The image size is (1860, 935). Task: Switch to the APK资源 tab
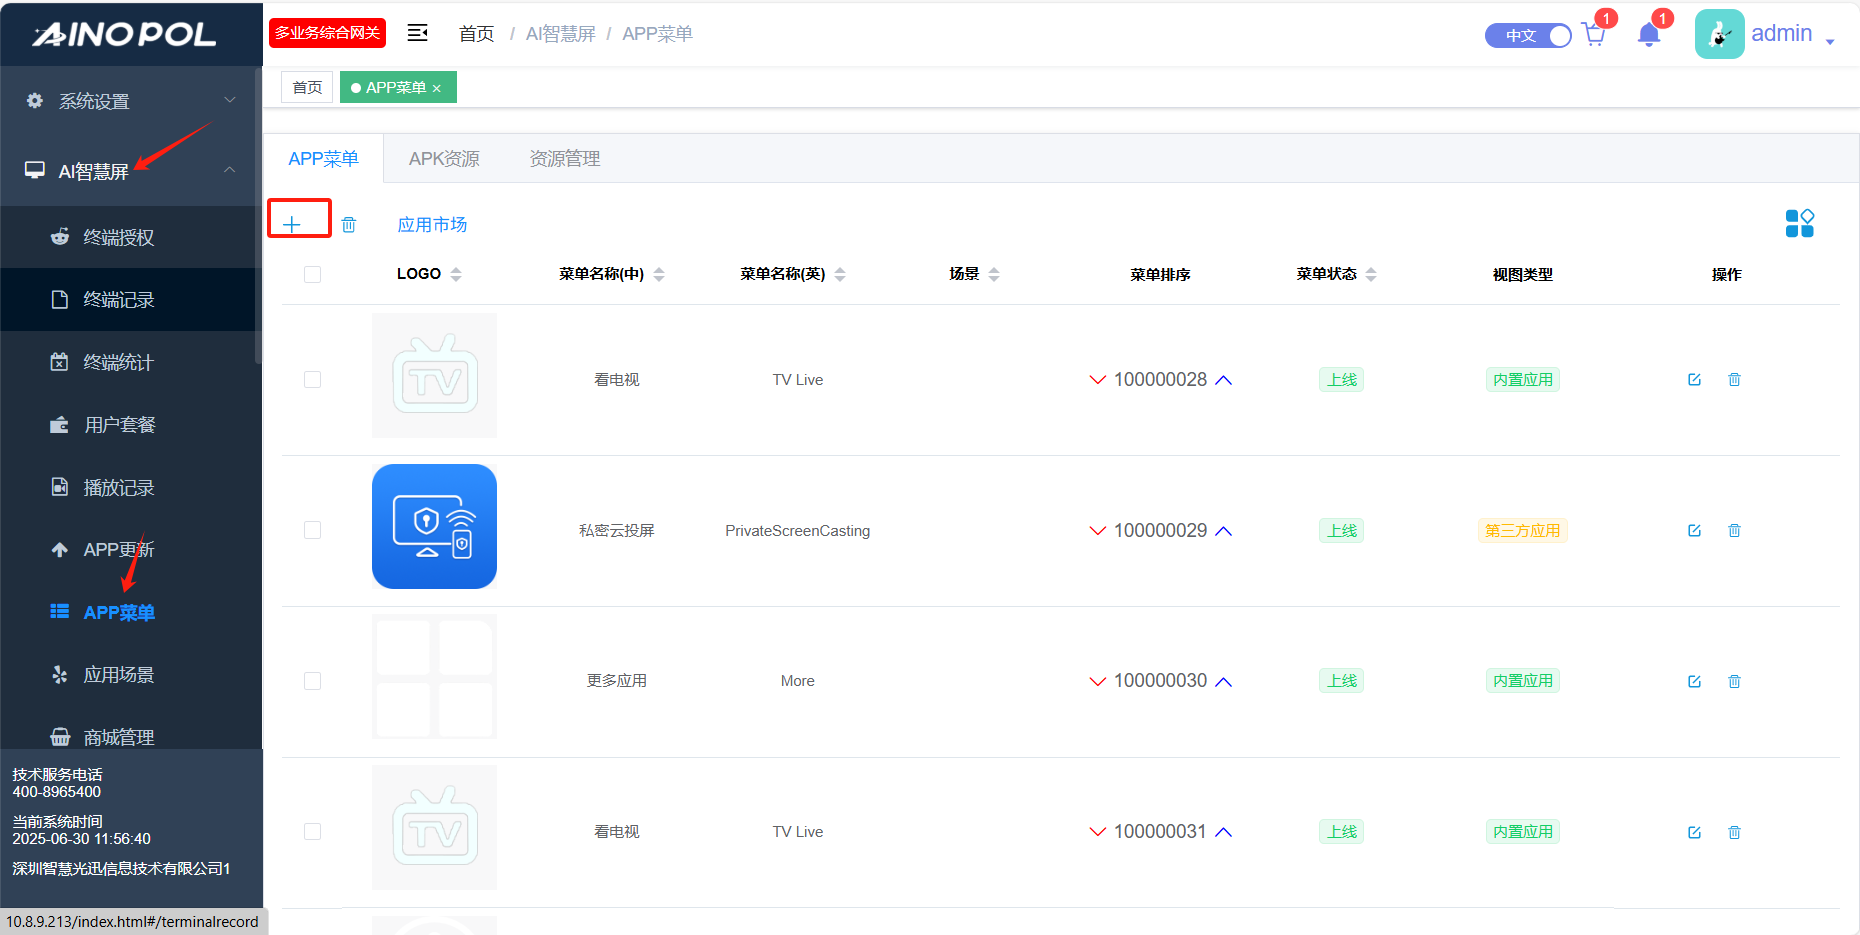click(x=444, y=159)
